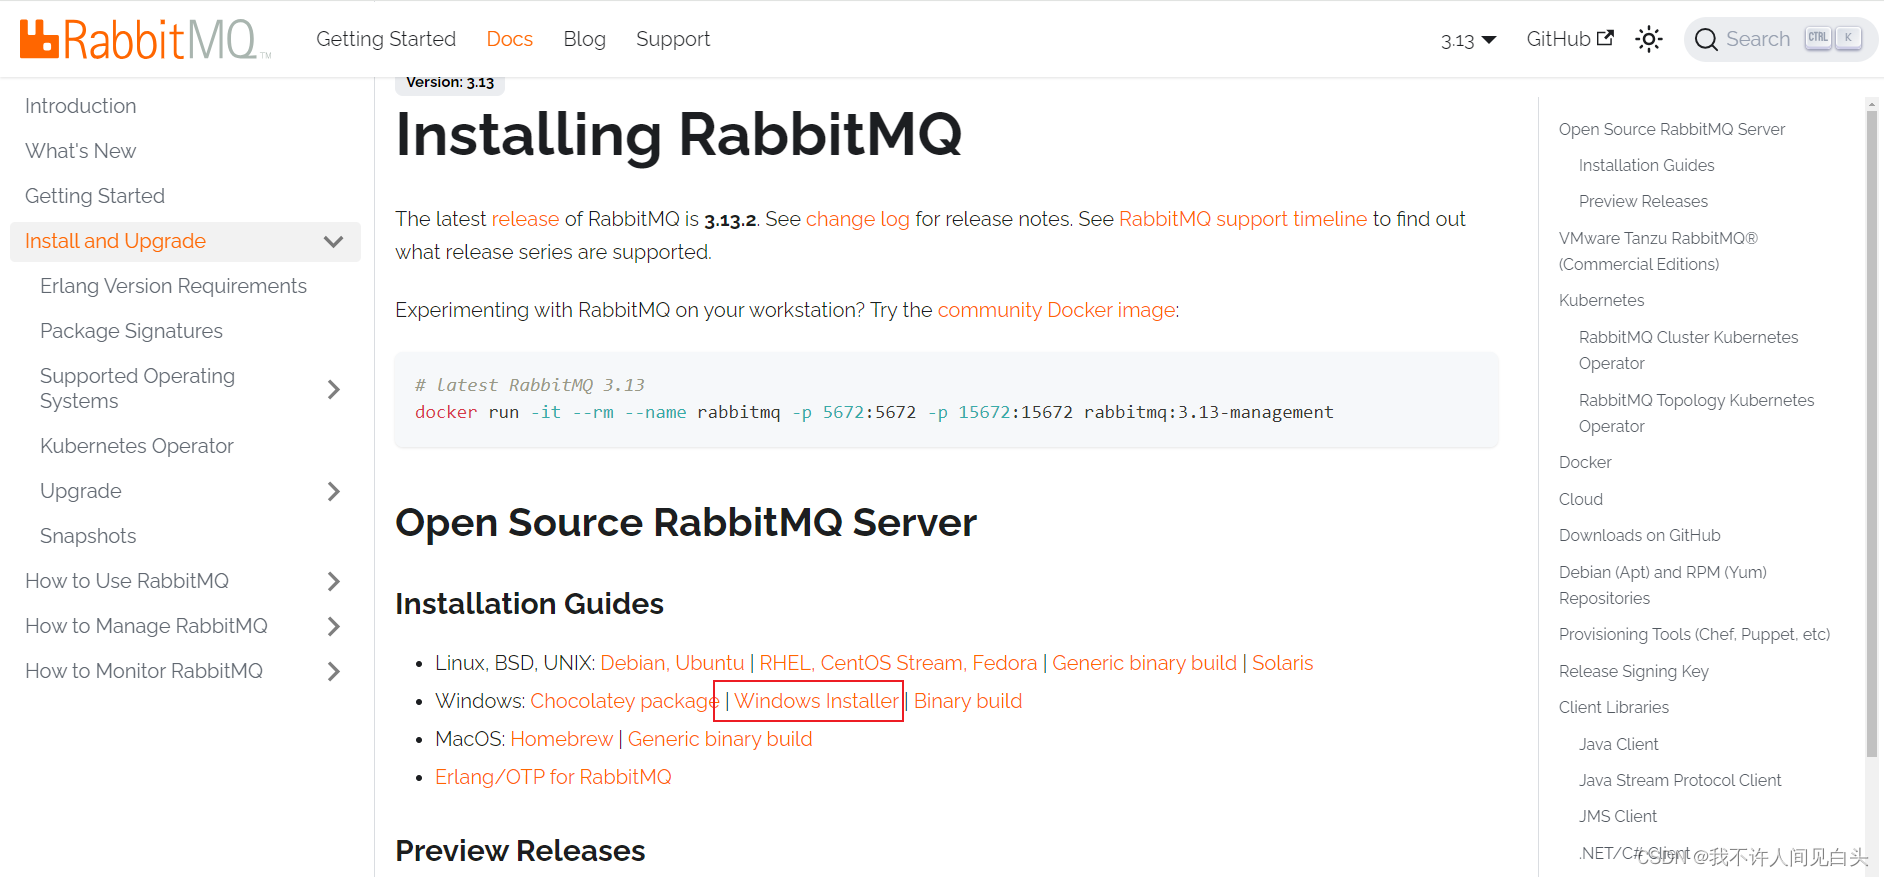
Task: Open the RabbitMQ logo home link
Action: point(145,39)
